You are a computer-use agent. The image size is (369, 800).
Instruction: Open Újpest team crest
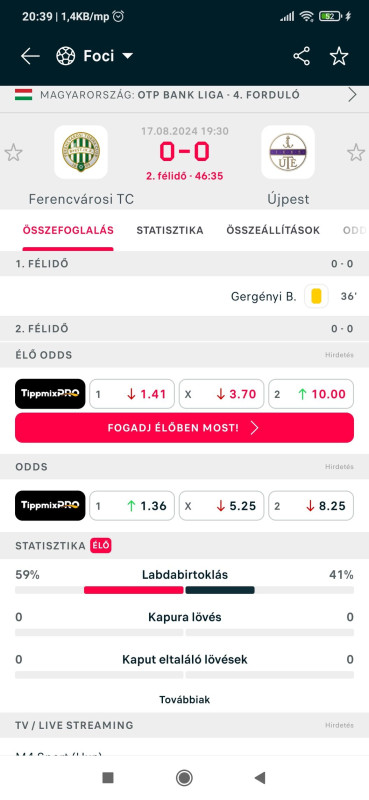tap(288, 152)
